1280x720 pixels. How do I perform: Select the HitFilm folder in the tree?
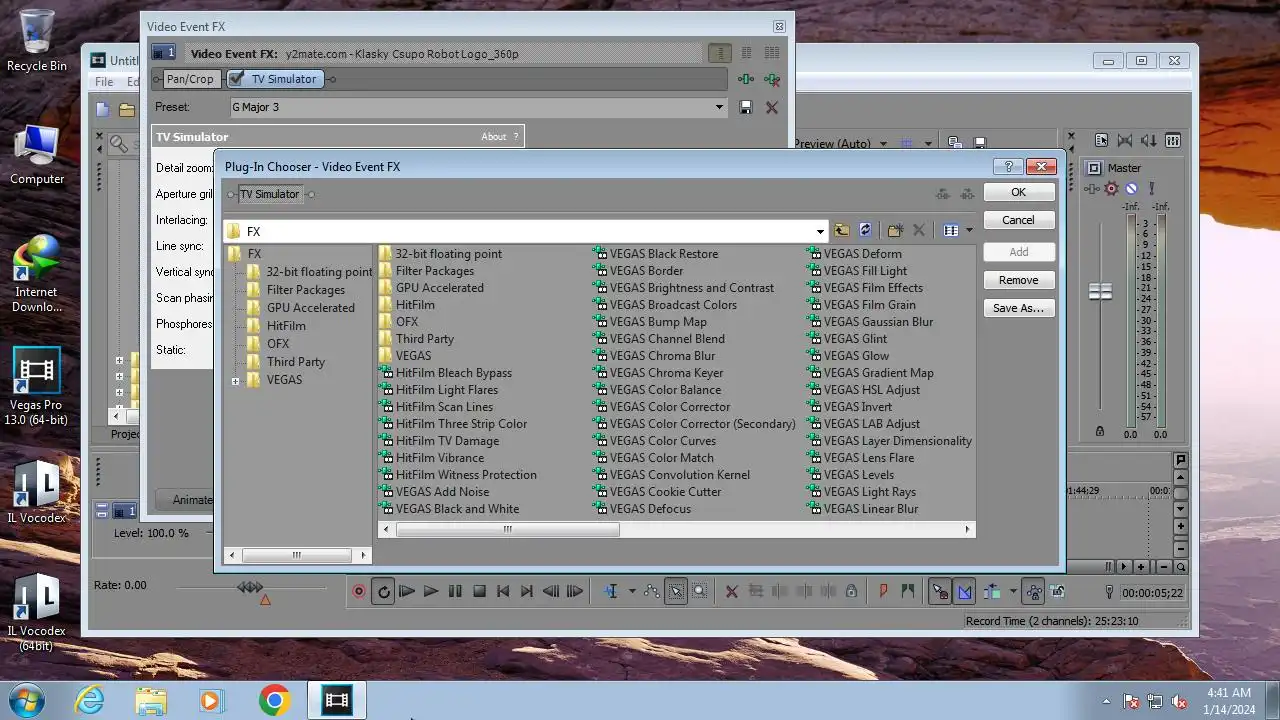click(x=286, y=326)
